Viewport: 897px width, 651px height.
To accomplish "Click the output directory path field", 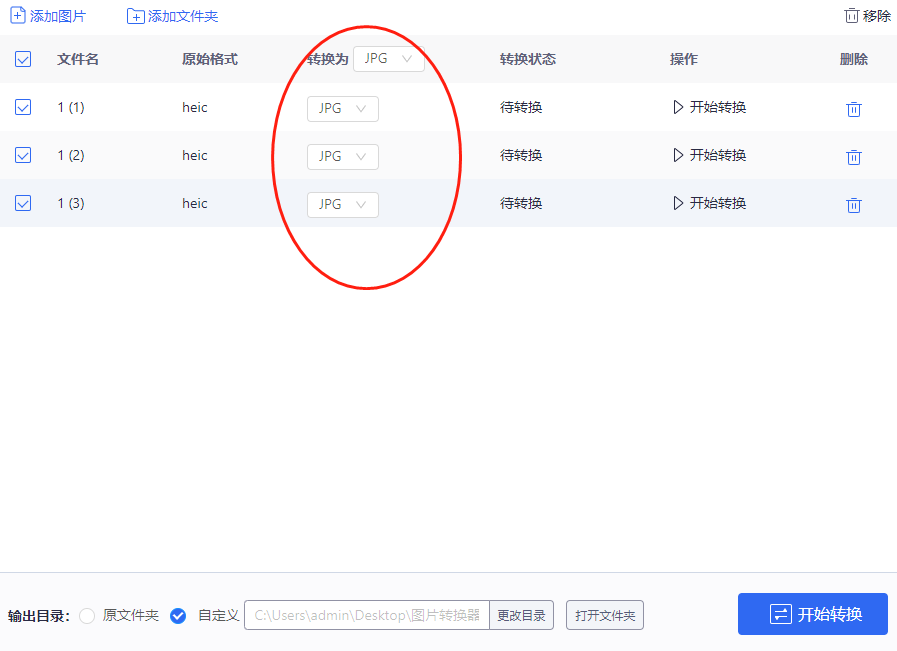I will (367, 615).
